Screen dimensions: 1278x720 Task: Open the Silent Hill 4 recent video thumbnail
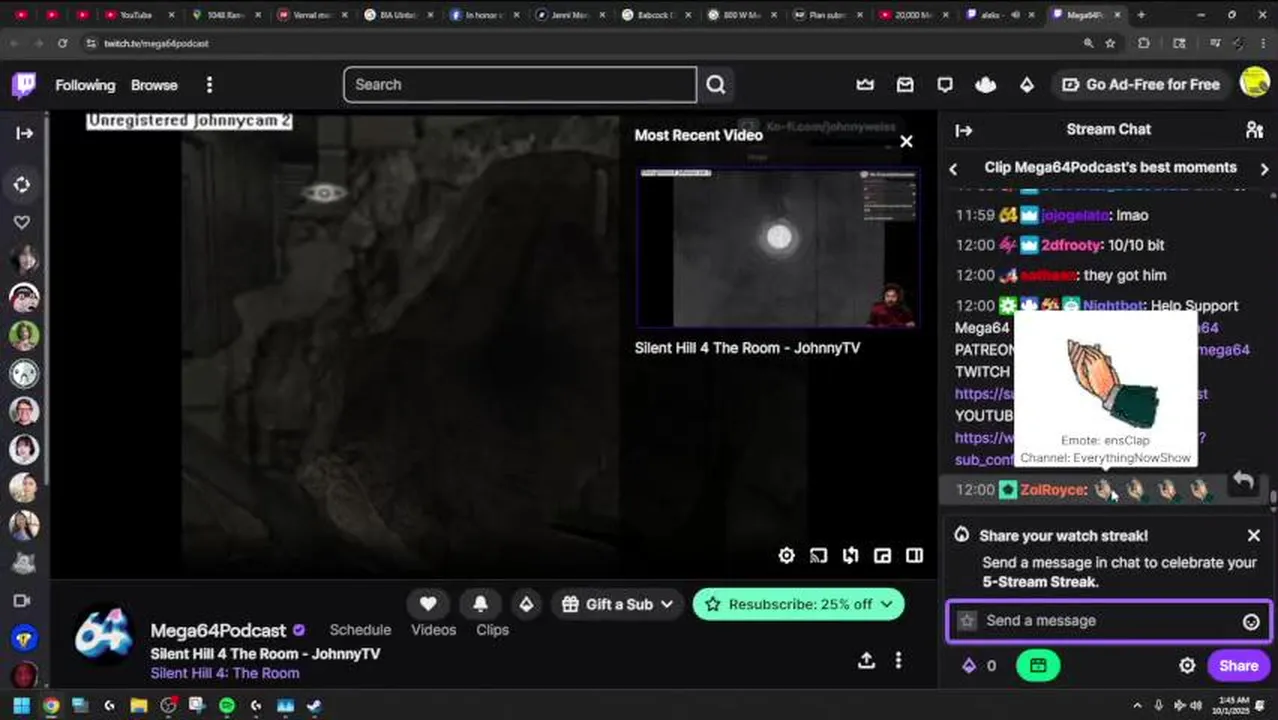pos(777,248)
